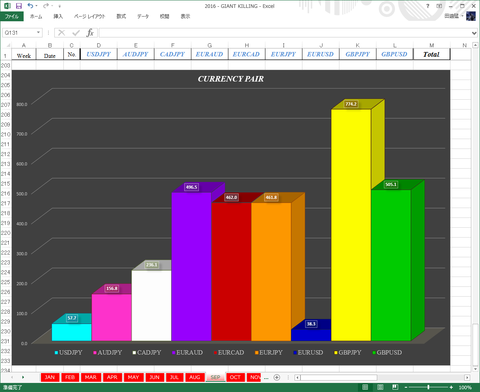Click the Select All corner triangle

[x=8, y=45]
